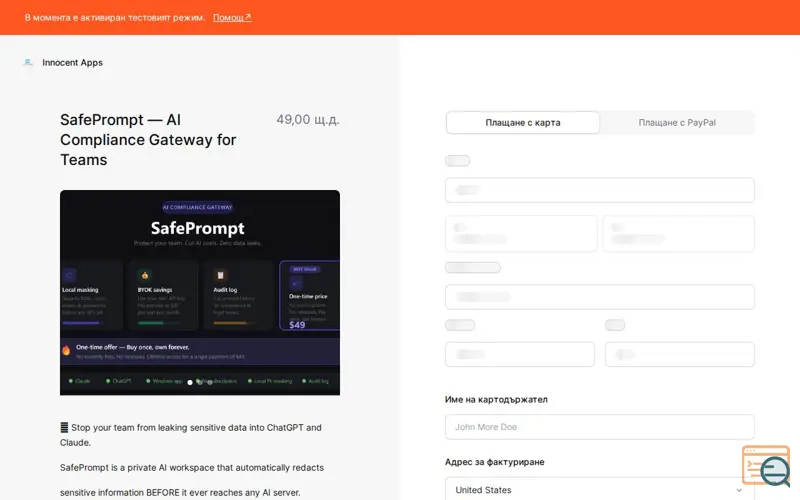Click the Име на картодържател label
This screenshot has height=500, width=800.
496,399
